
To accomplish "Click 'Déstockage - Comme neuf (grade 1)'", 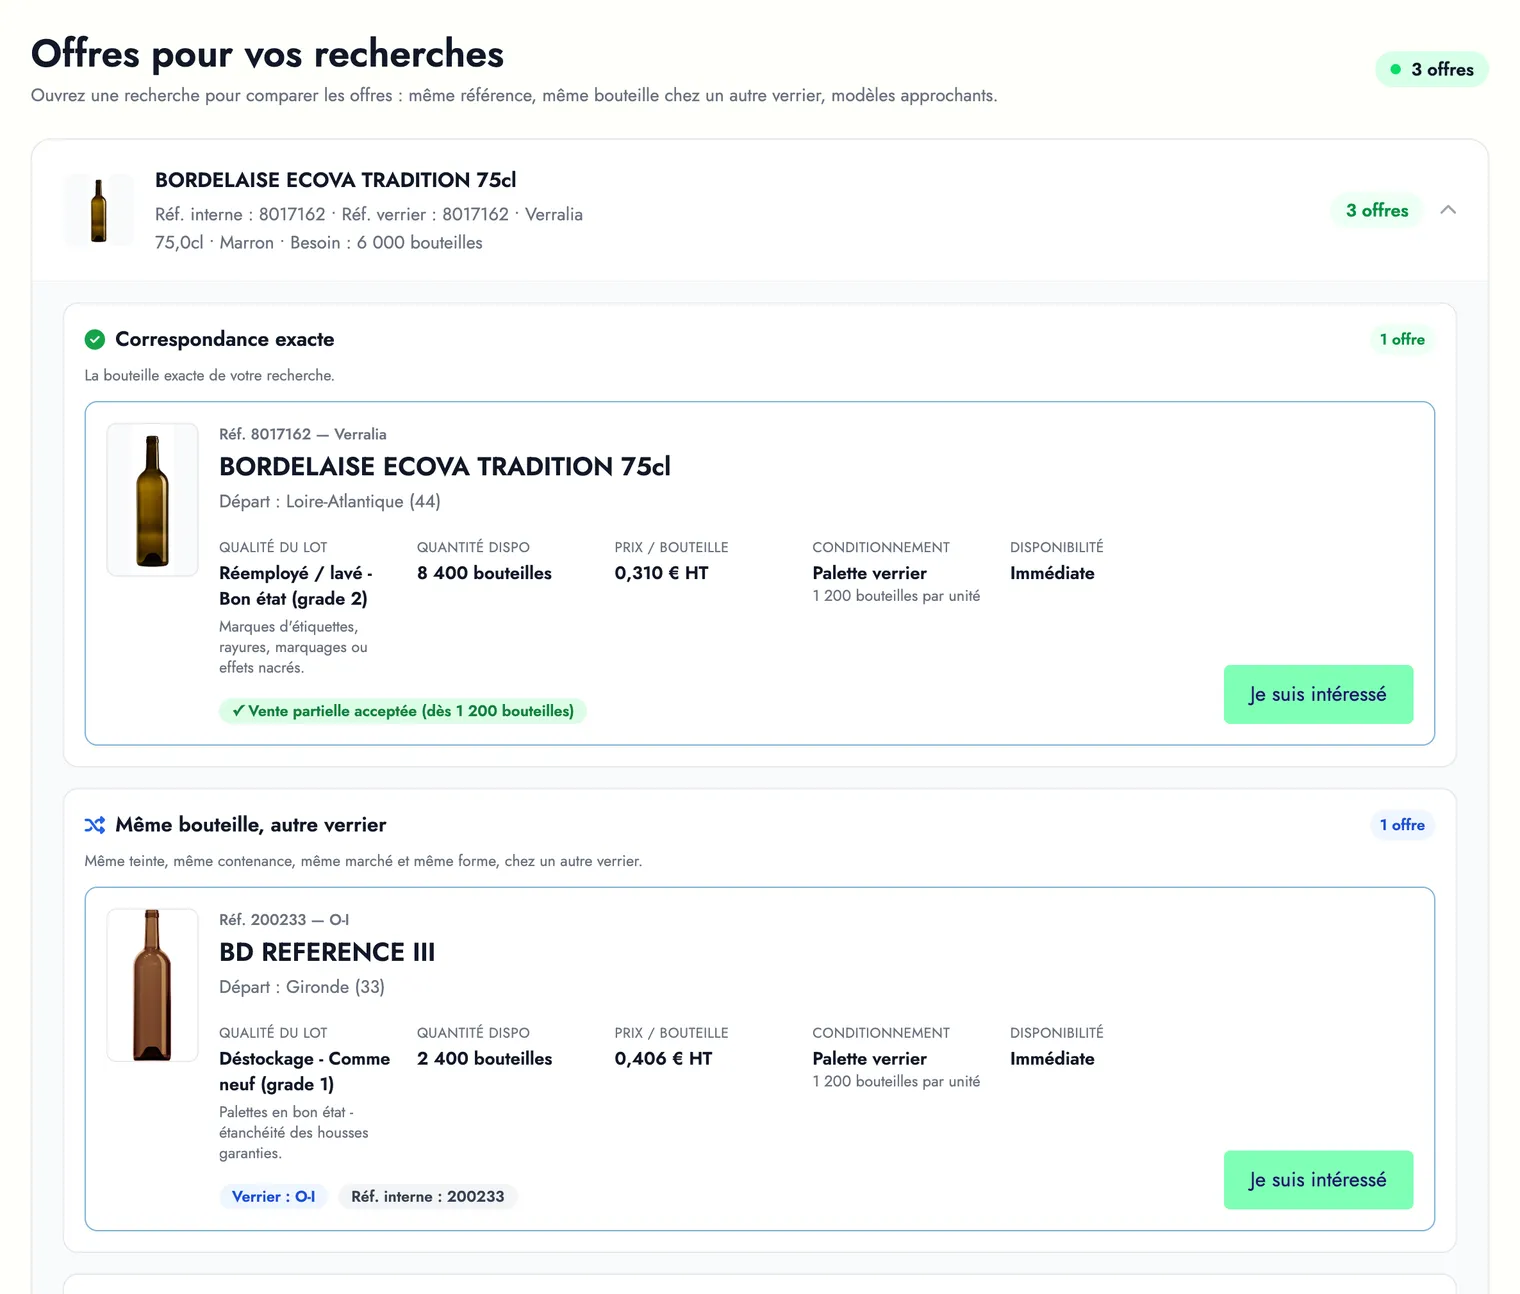I will click(x=305, y=1071).
